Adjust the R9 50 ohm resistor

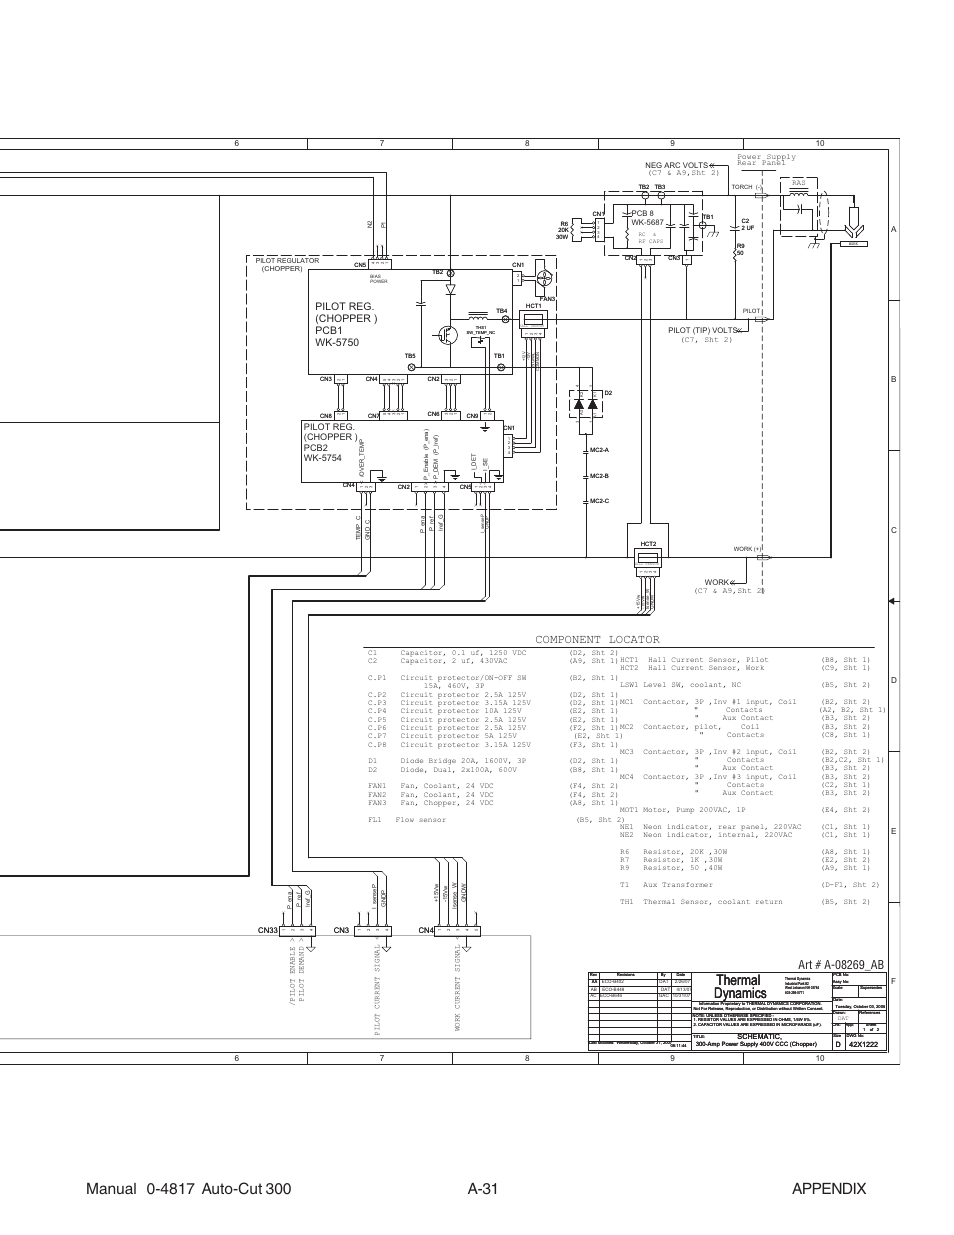pyautogui.click(x=737, y=251)
